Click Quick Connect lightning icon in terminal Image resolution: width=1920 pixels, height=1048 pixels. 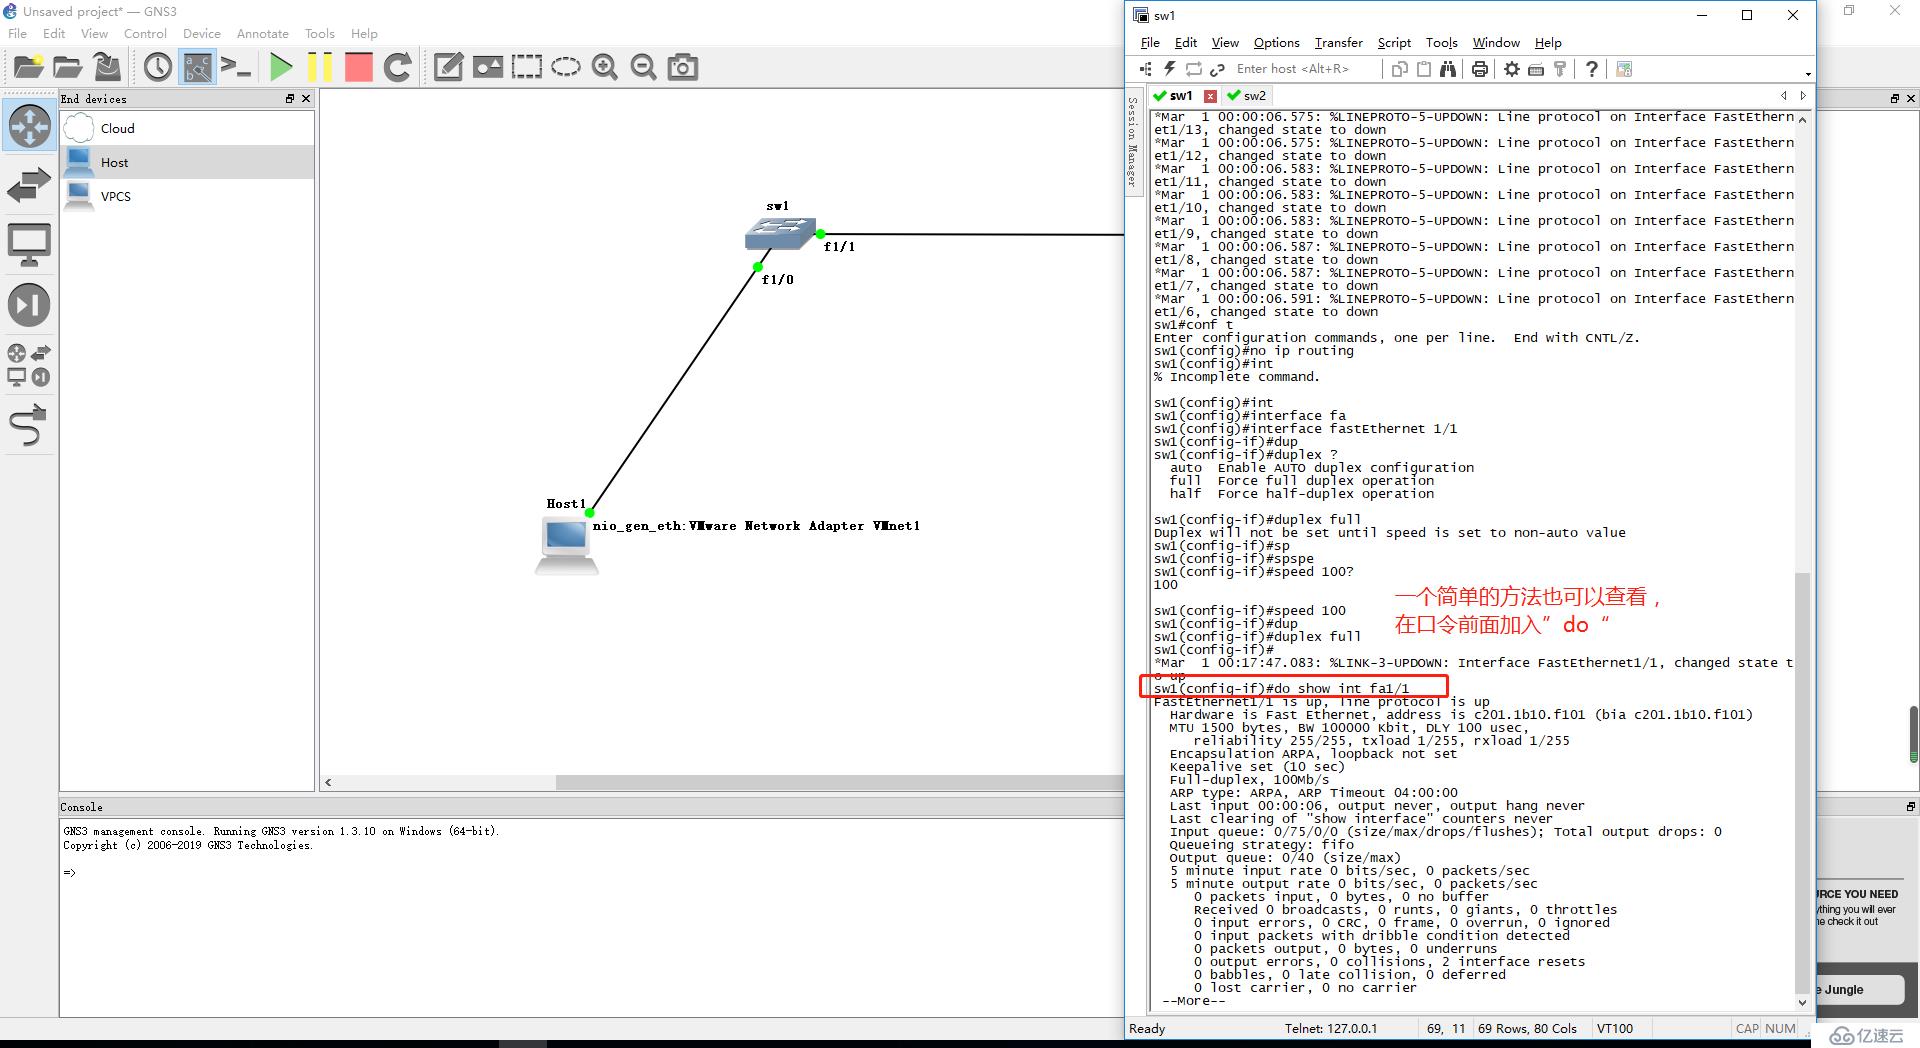point(1169,69)
